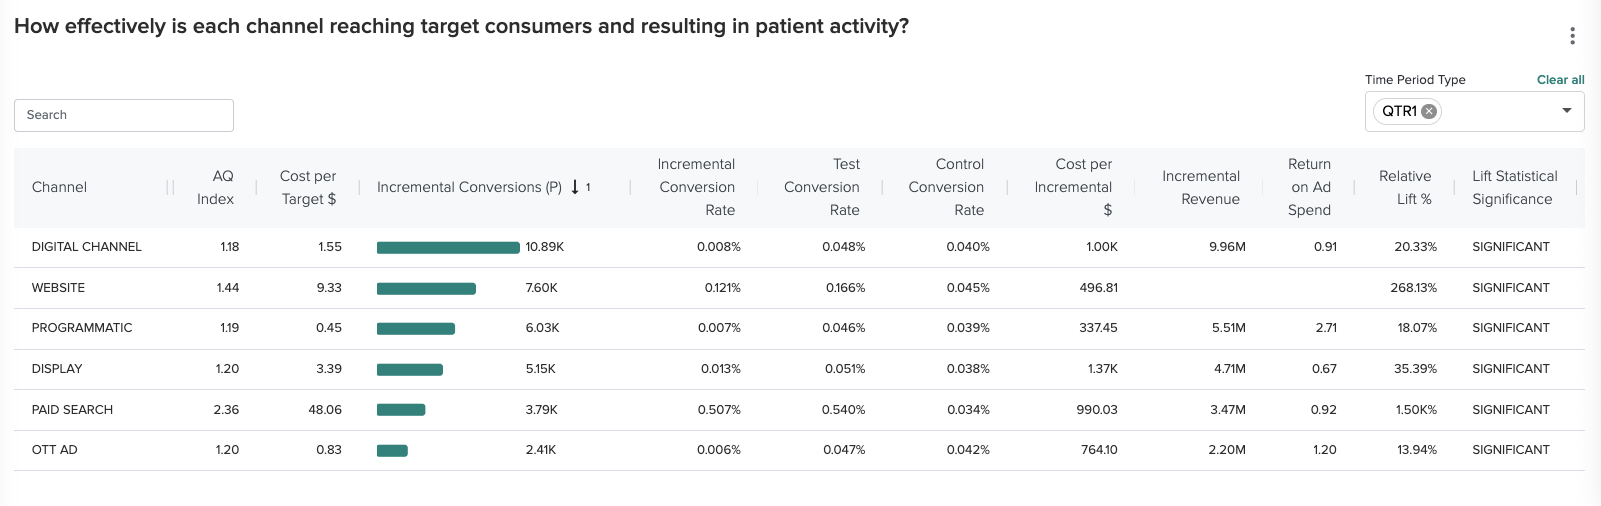Remove the QTR1 filter chip
Image resolution: width=1601 pixels, height=506 pixels.
1430,112
